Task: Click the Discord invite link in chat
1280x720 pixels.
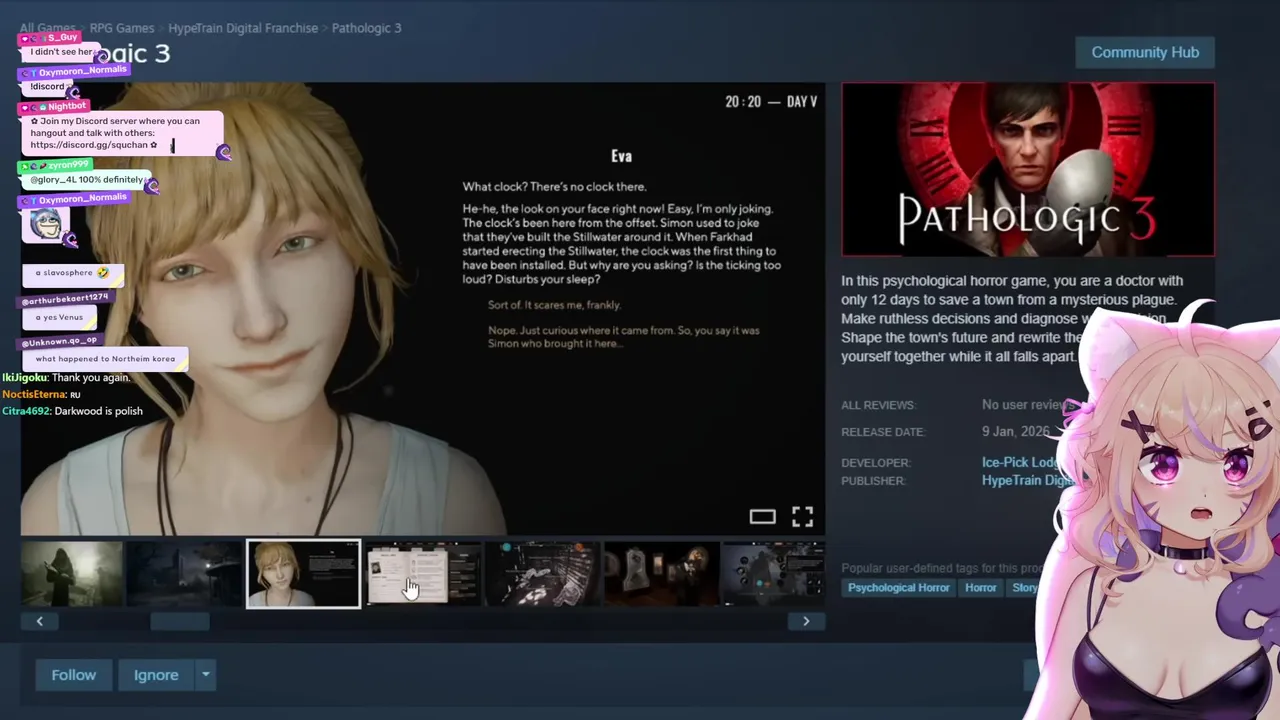Action: [89, 145]
